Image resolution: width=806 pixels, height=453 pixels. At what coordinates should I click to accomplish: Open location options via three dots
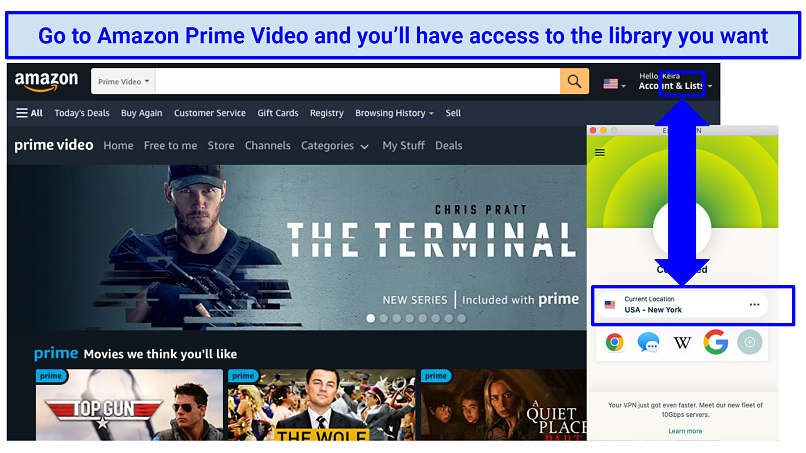[754, 304]
